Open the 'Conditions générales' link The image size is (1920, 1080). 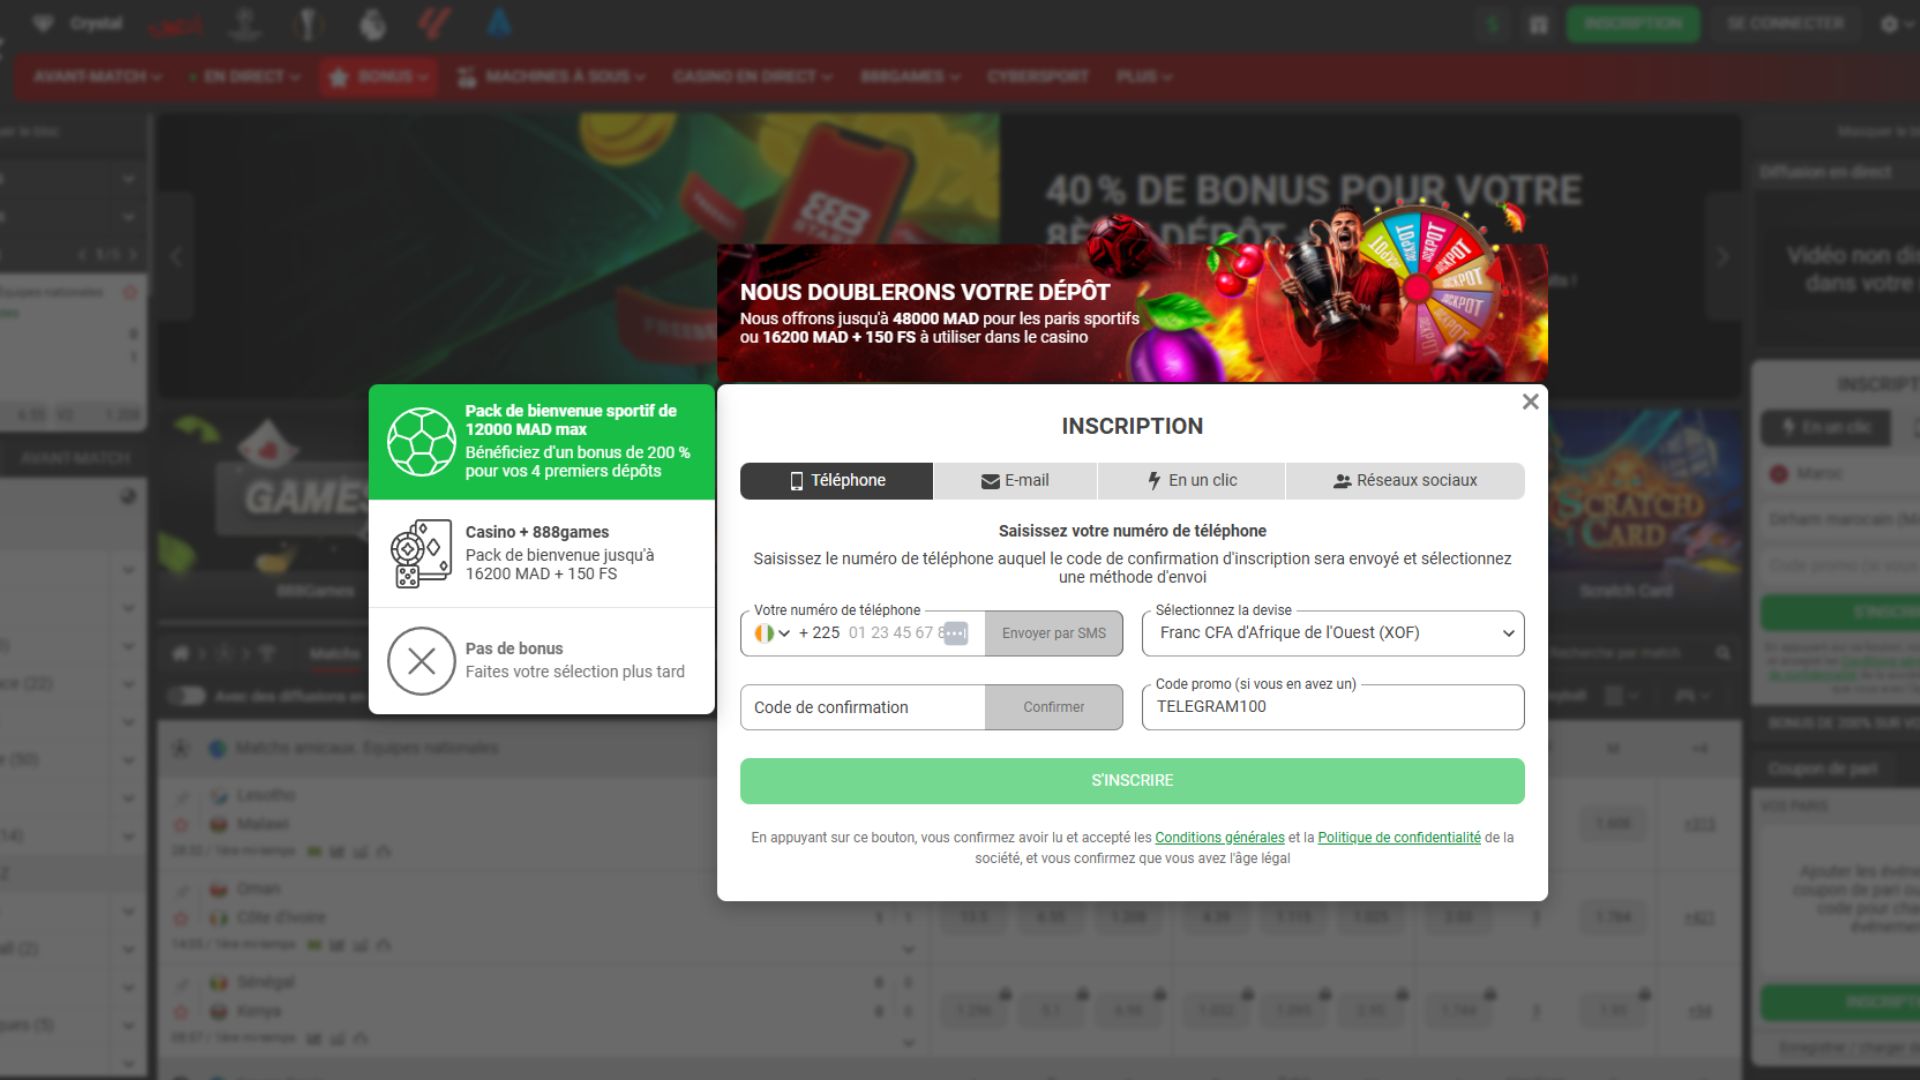(x=1219, y=838)
